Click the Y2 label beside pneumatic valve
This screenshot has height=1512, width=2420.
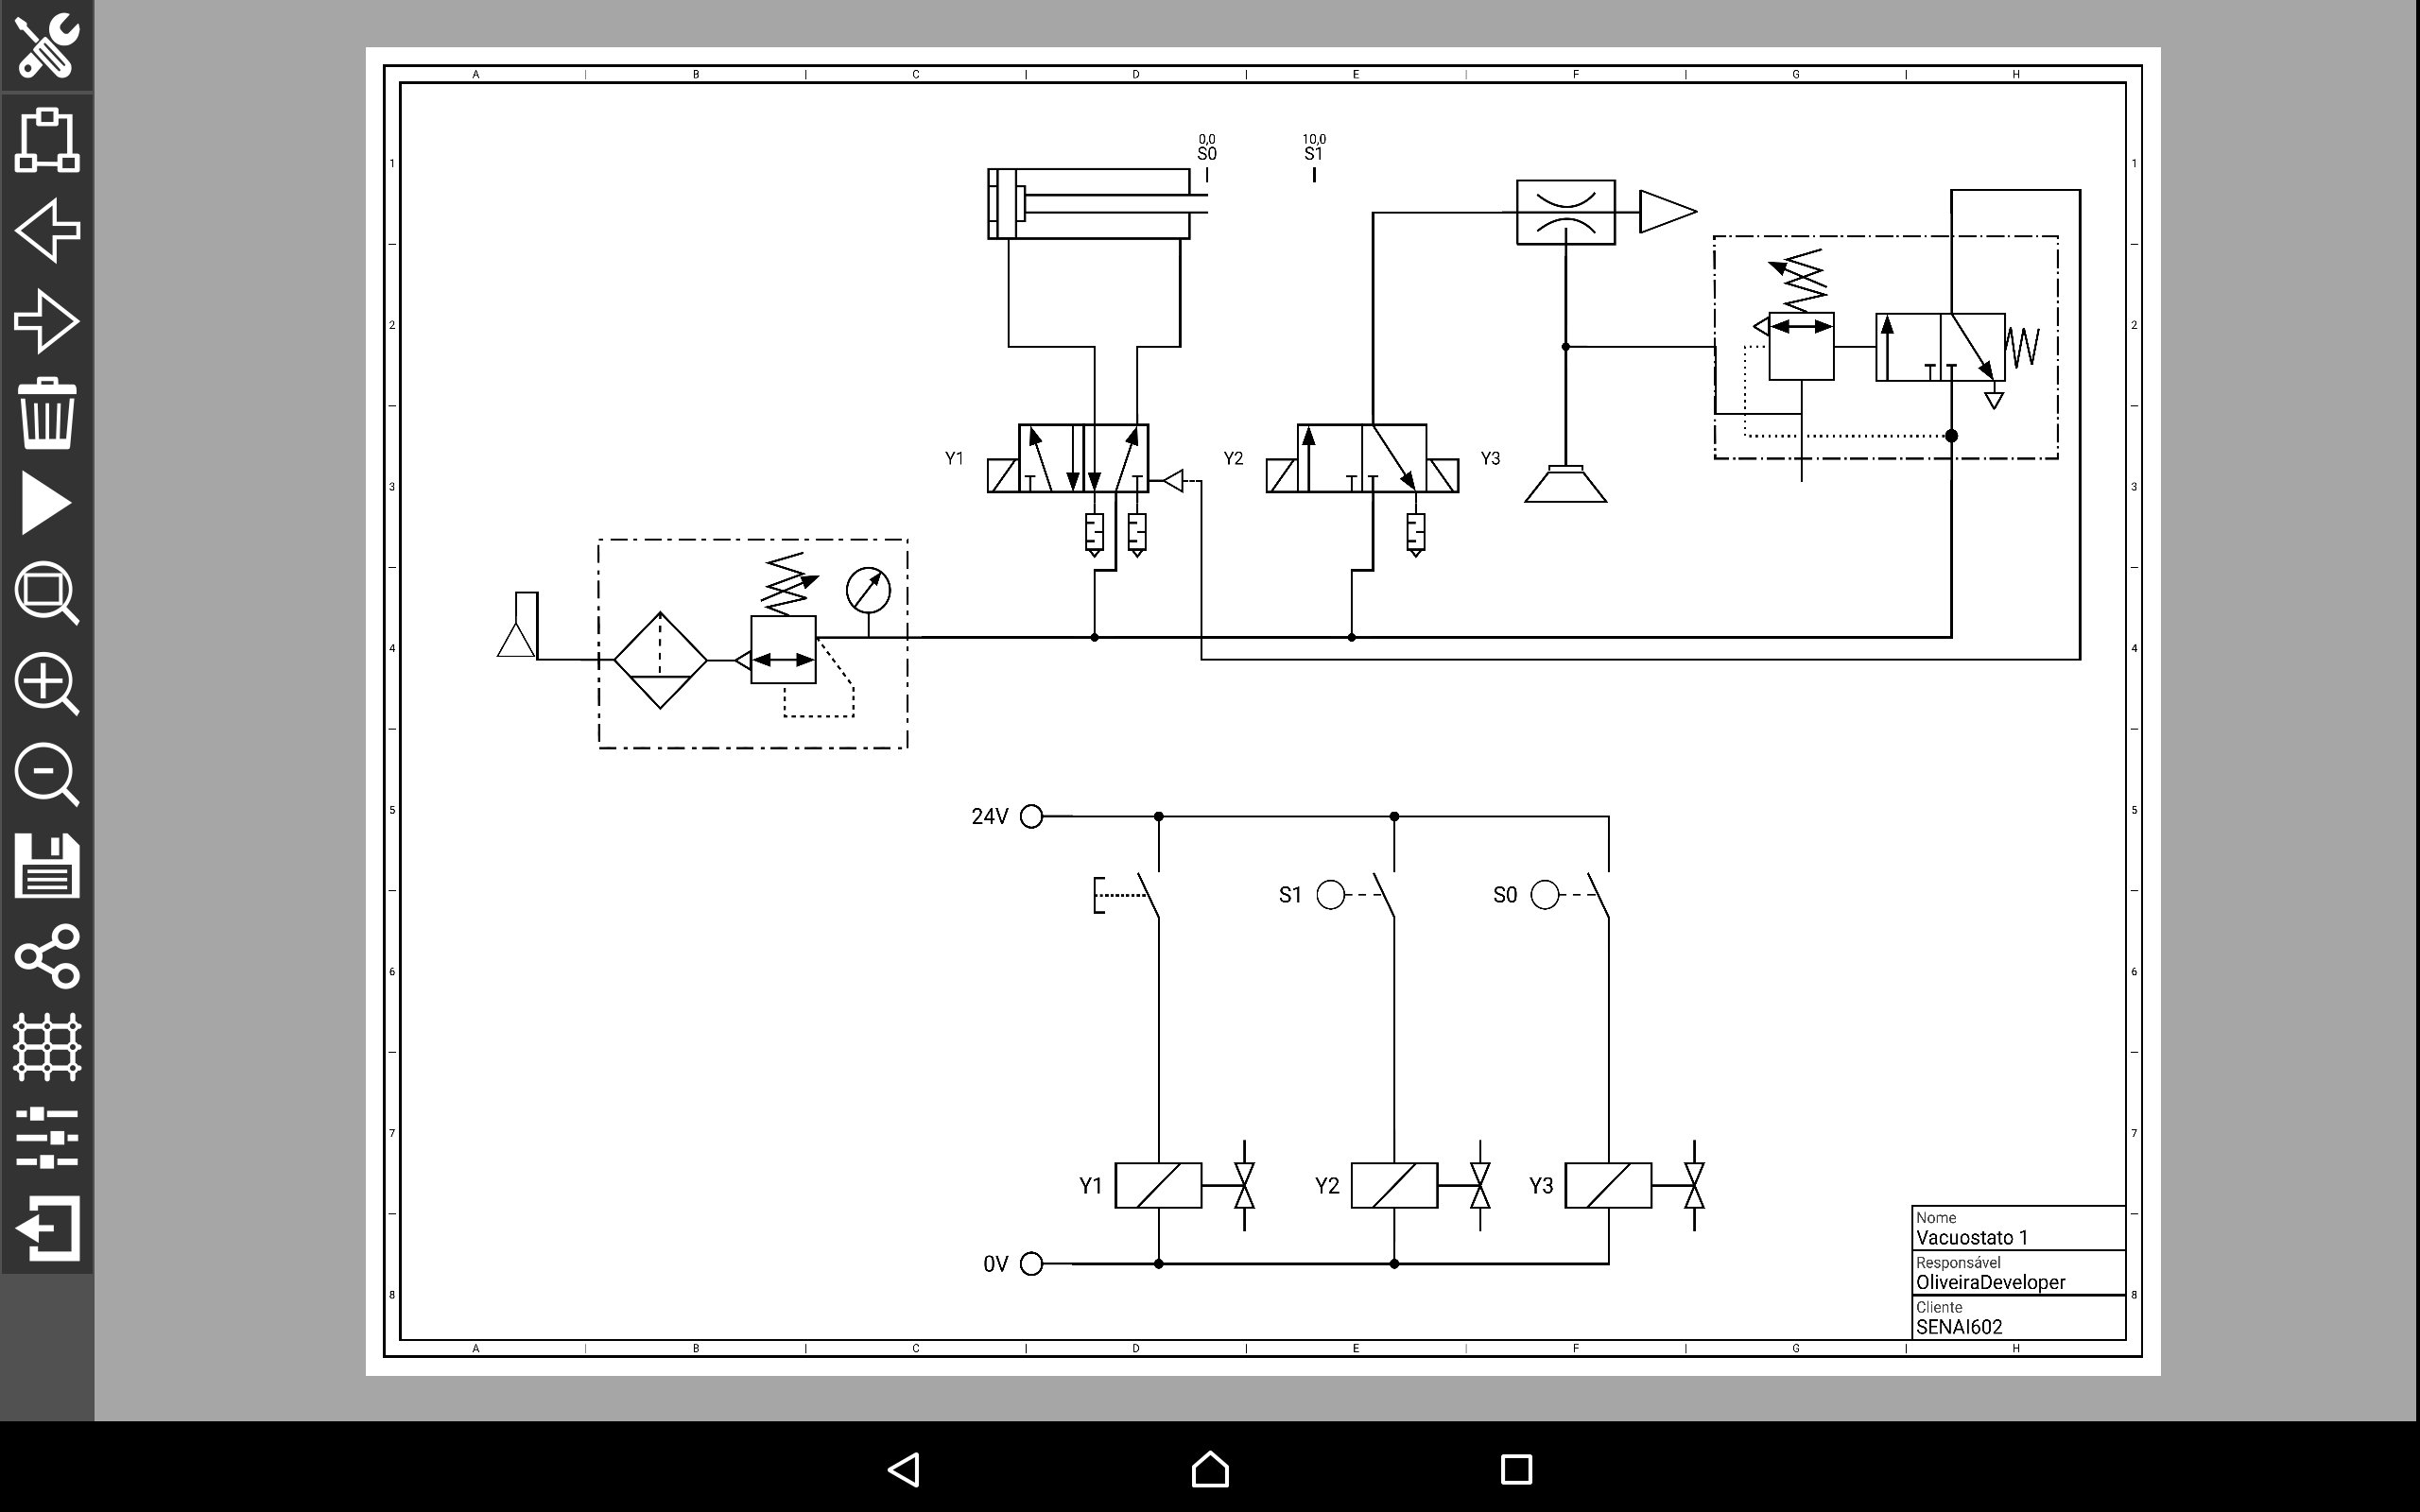[1233, 458]
